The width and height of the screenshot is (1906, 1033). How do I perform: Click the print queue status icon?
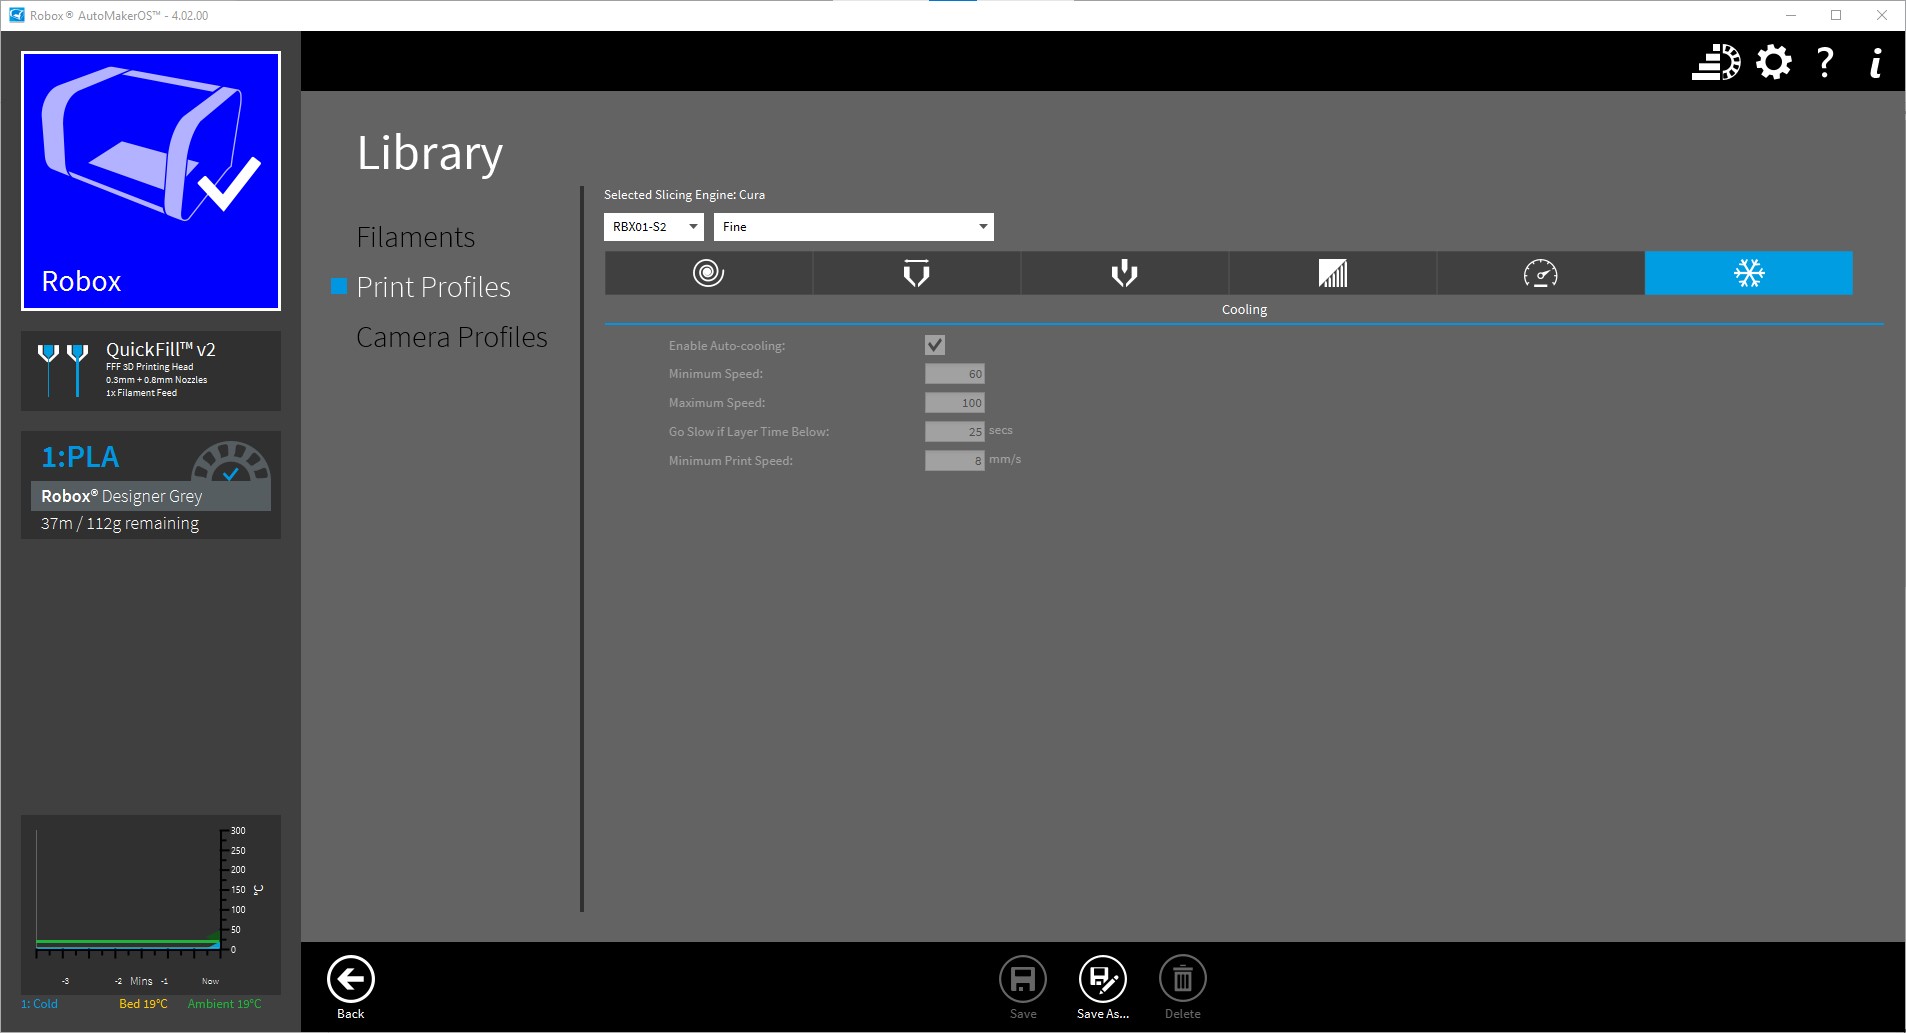pyautogui.click(x=1715, y=62)
